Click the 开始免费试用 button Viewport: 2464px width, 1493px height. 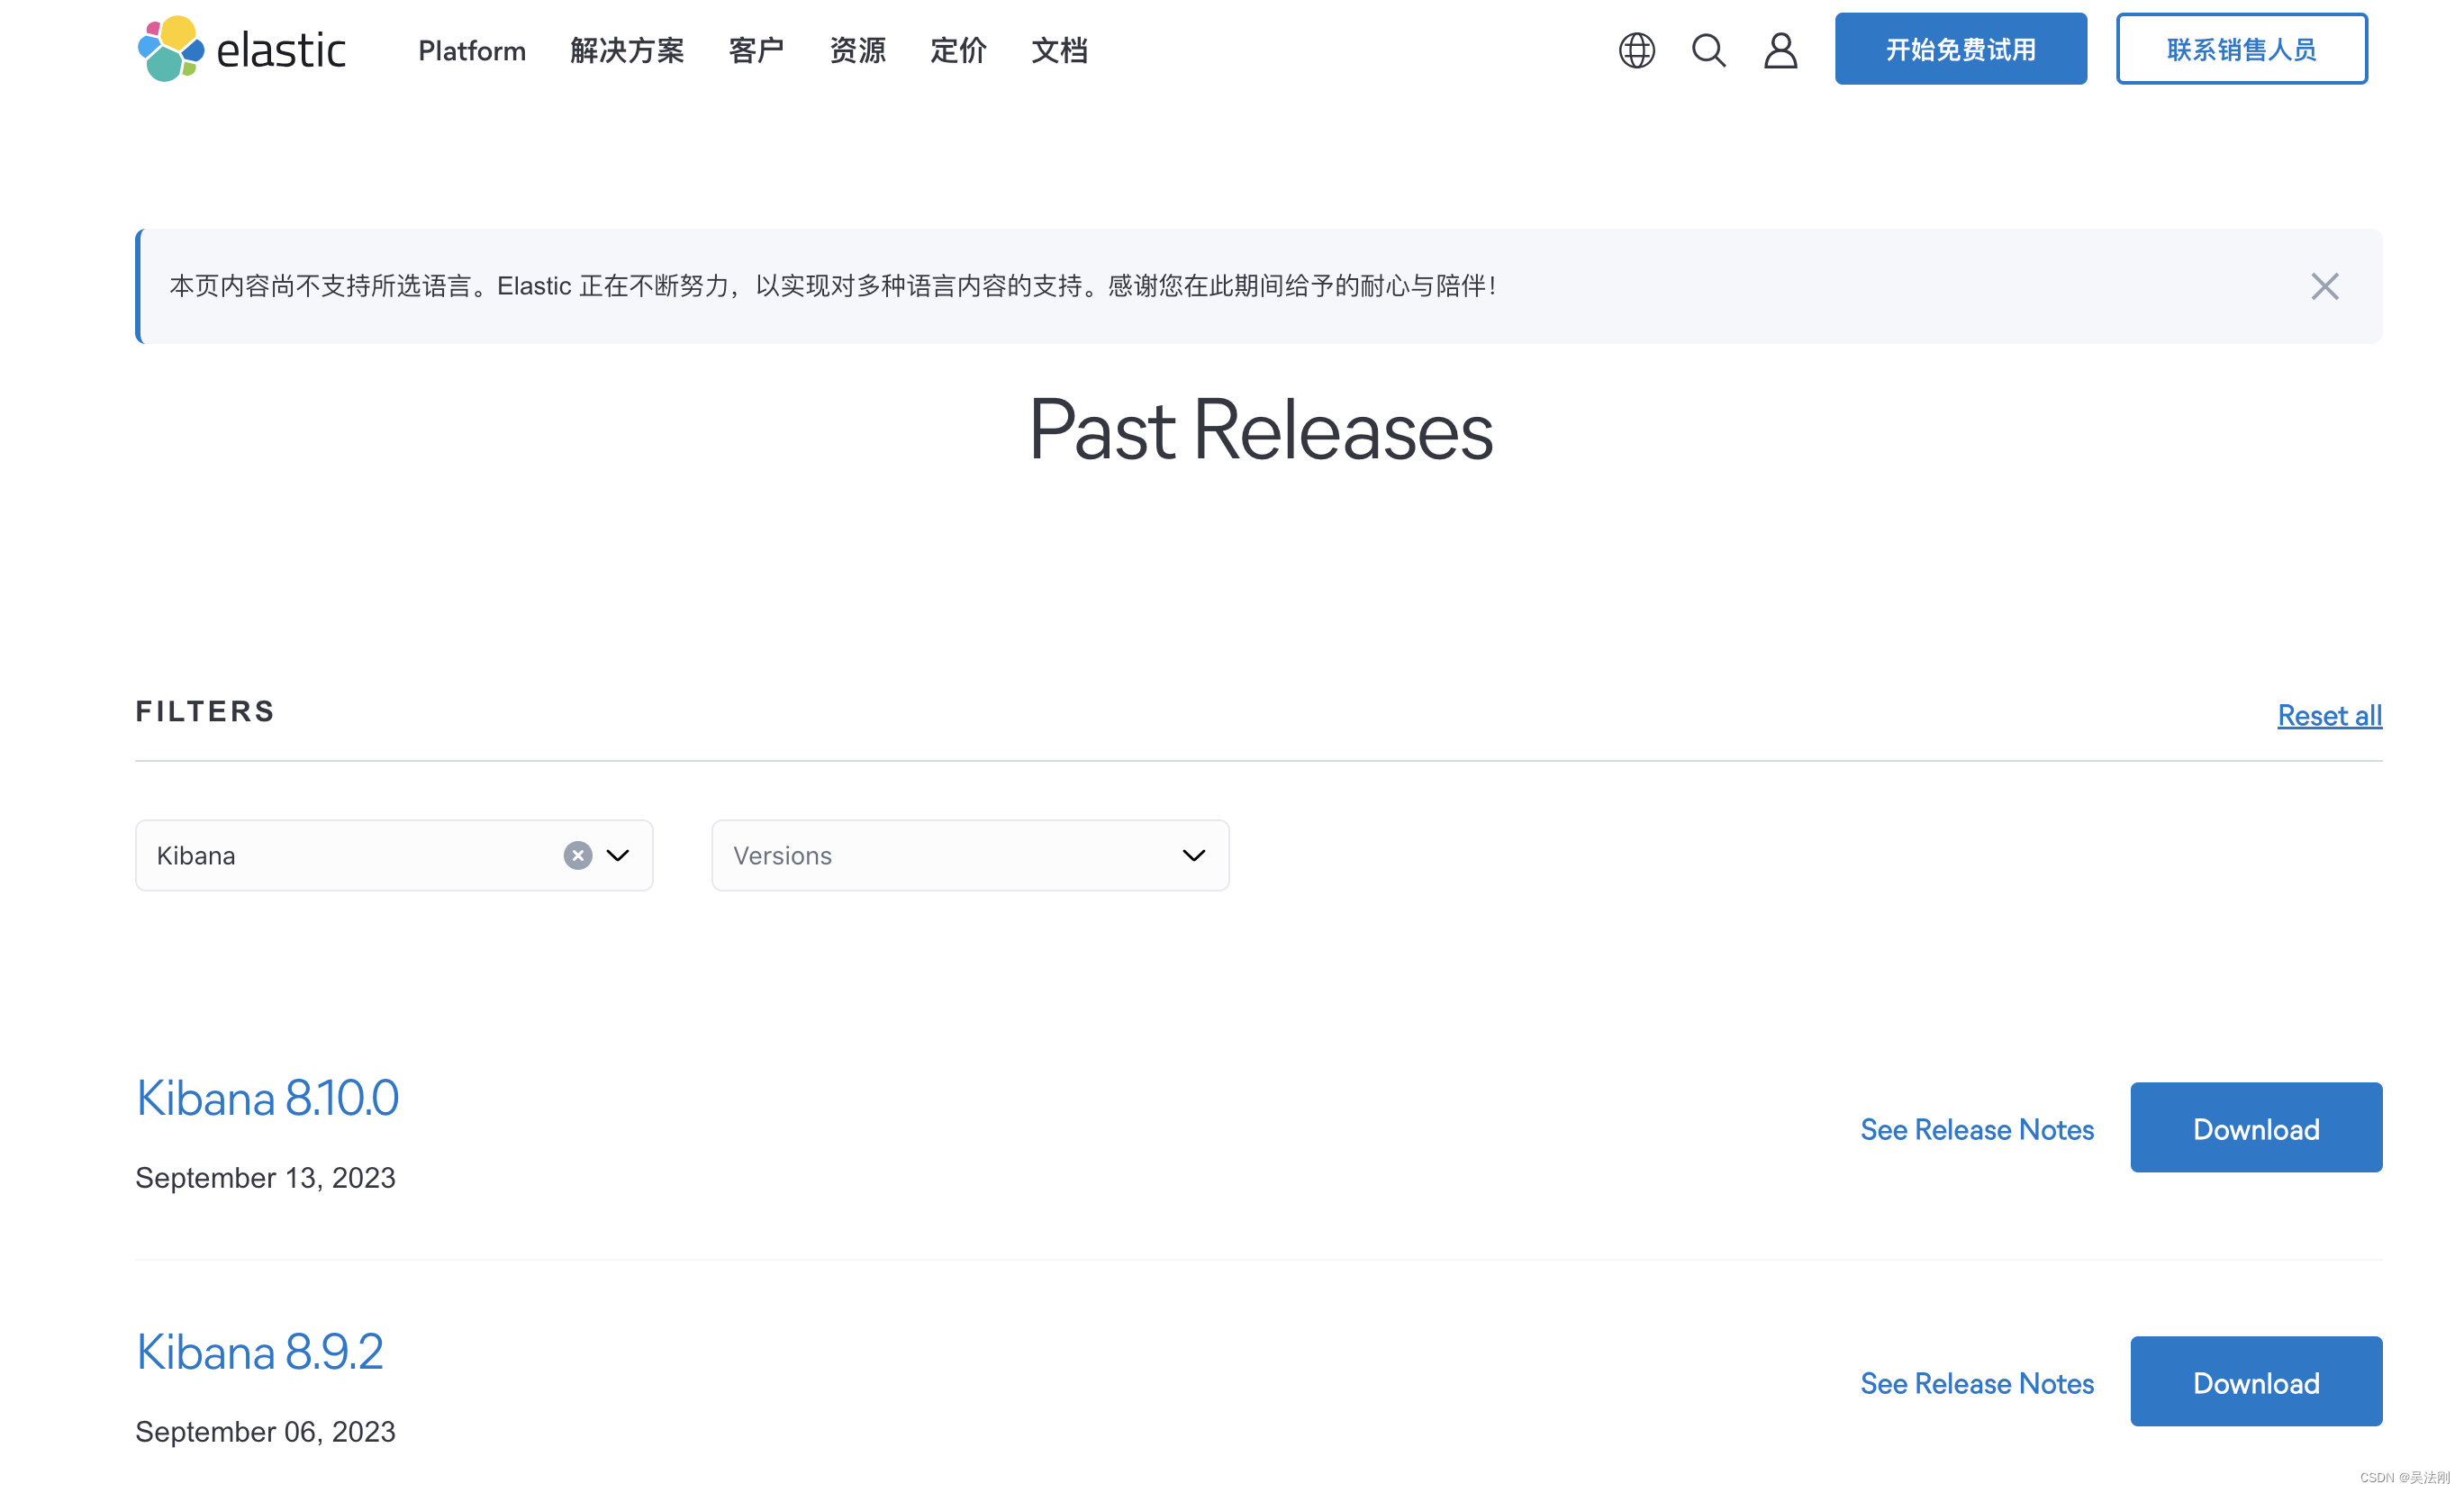(x=1961, y=49)
